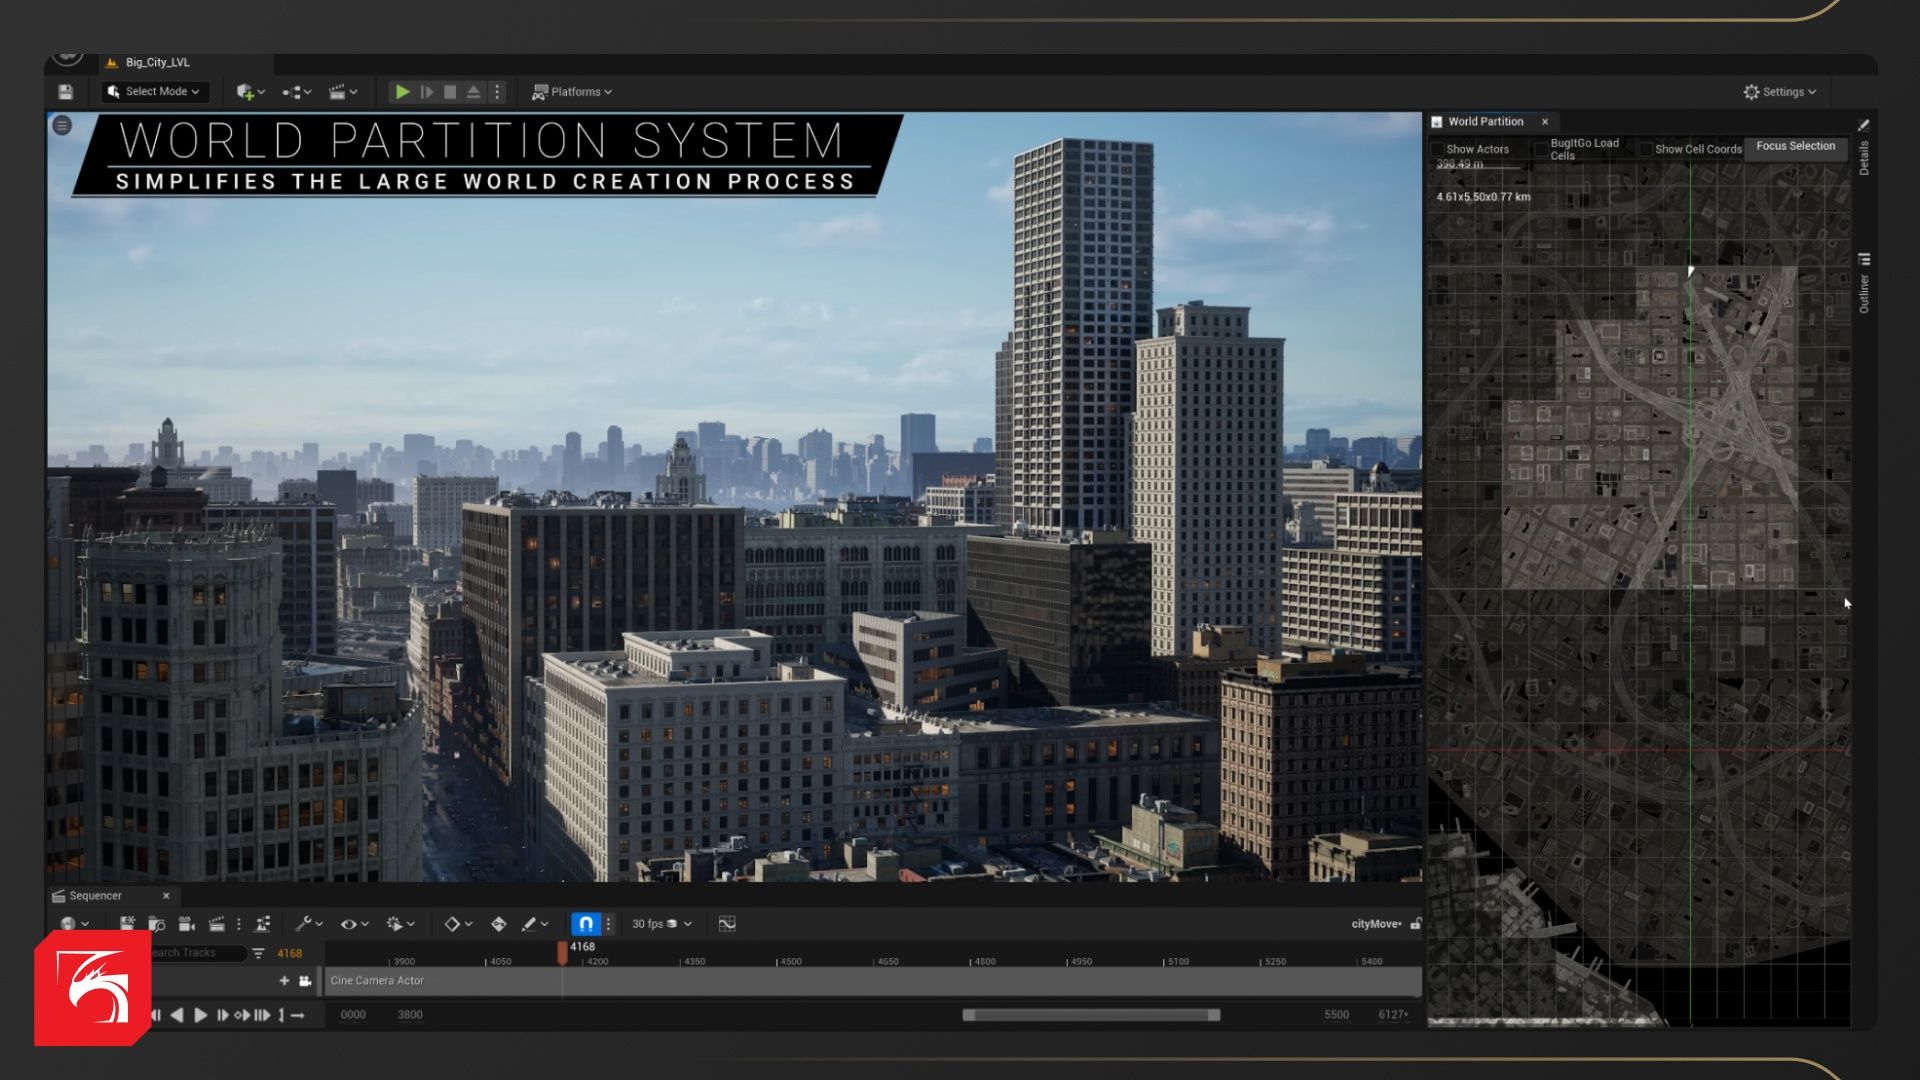This screenshot has width=1920, height=1080.
Task: Click the add track plus icon
Action: [x=284, y=981]
